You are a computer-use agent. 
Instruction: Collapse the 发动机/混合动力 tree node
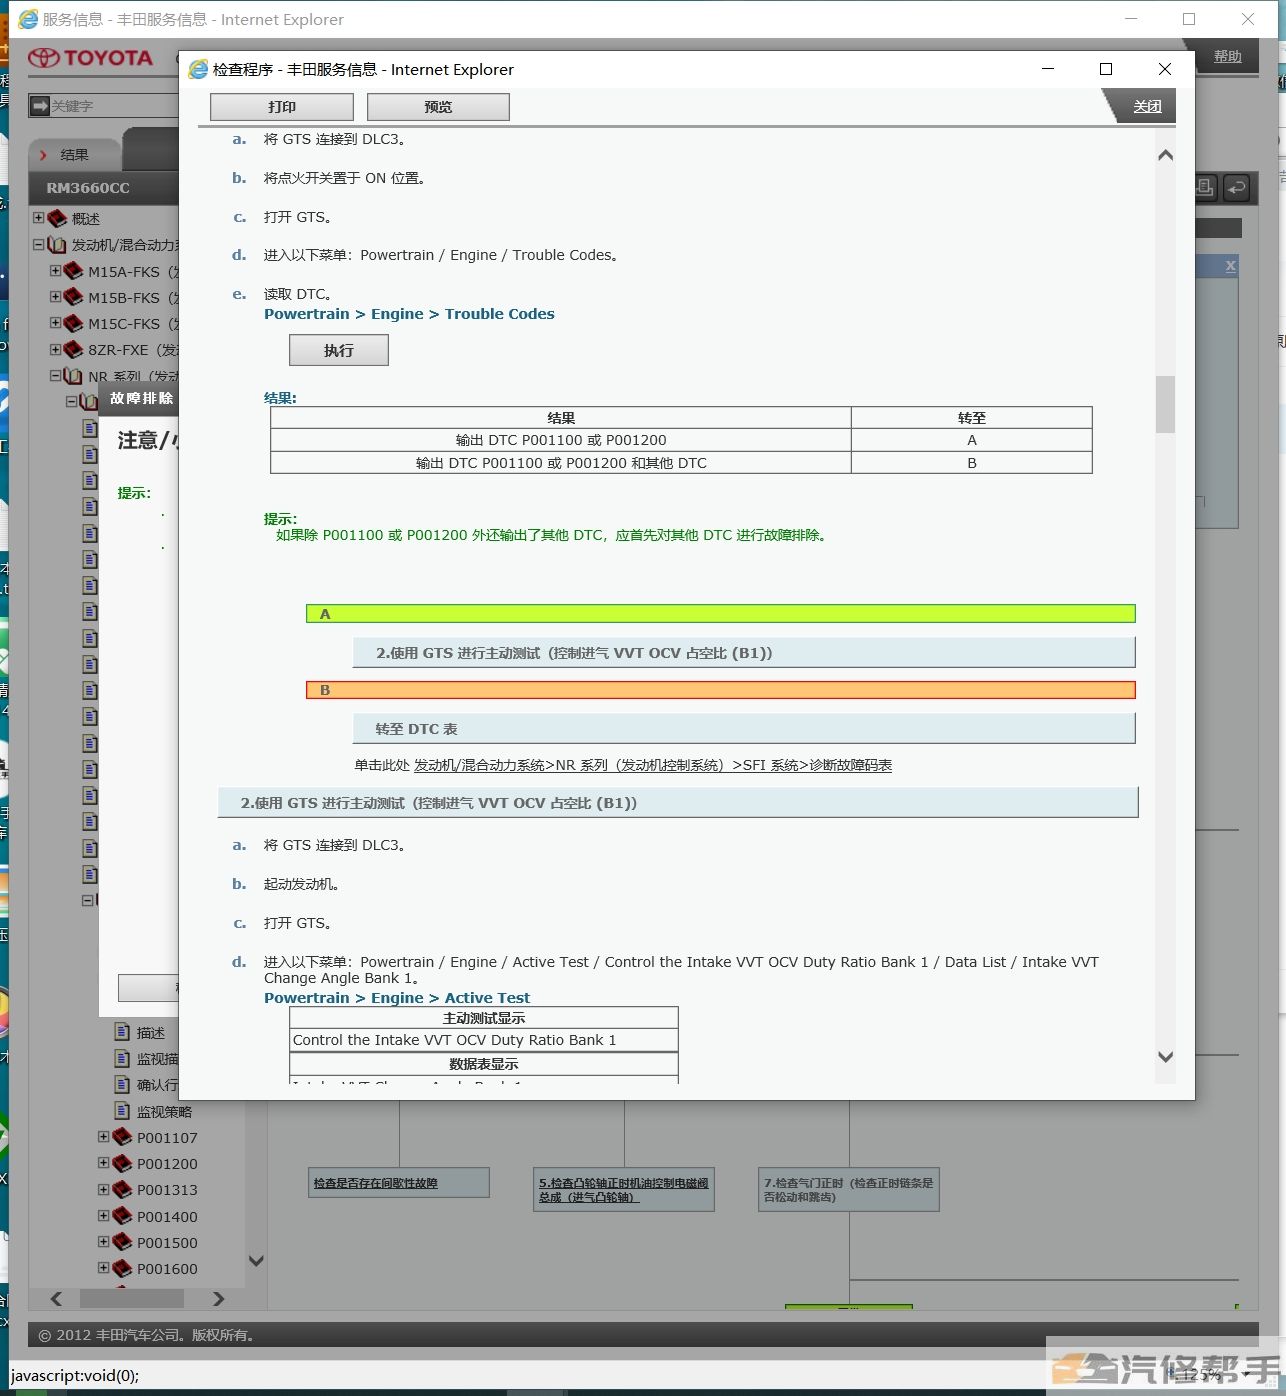coord(38,244)
